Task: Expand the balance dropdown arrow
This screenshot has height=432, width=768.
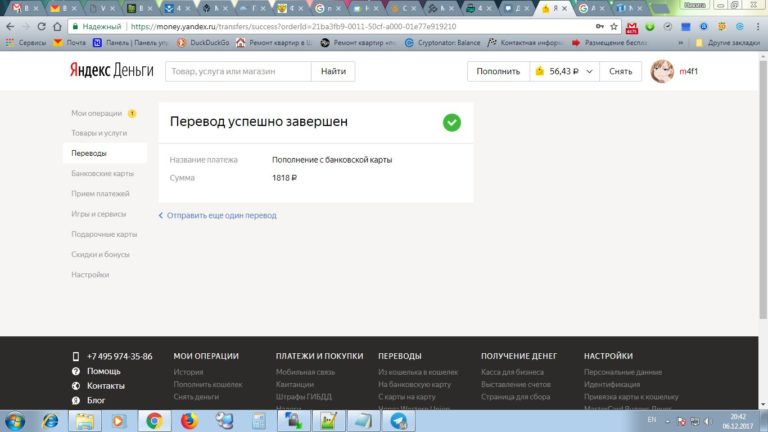Action: (589, 72)
